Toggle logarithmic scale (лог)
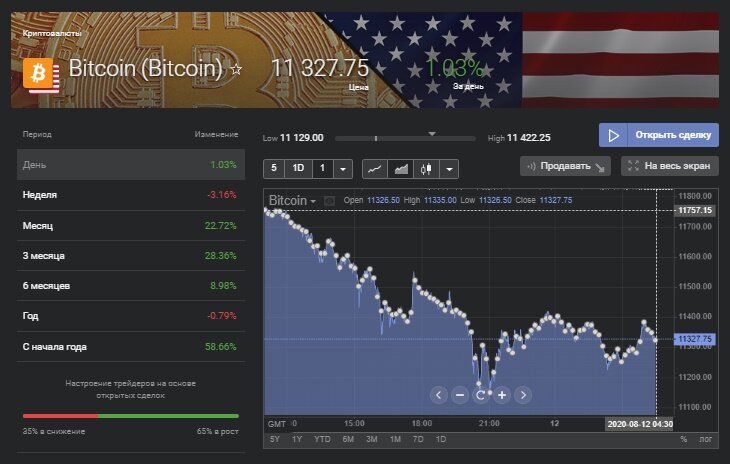The image size is (730, 464). 707,439
